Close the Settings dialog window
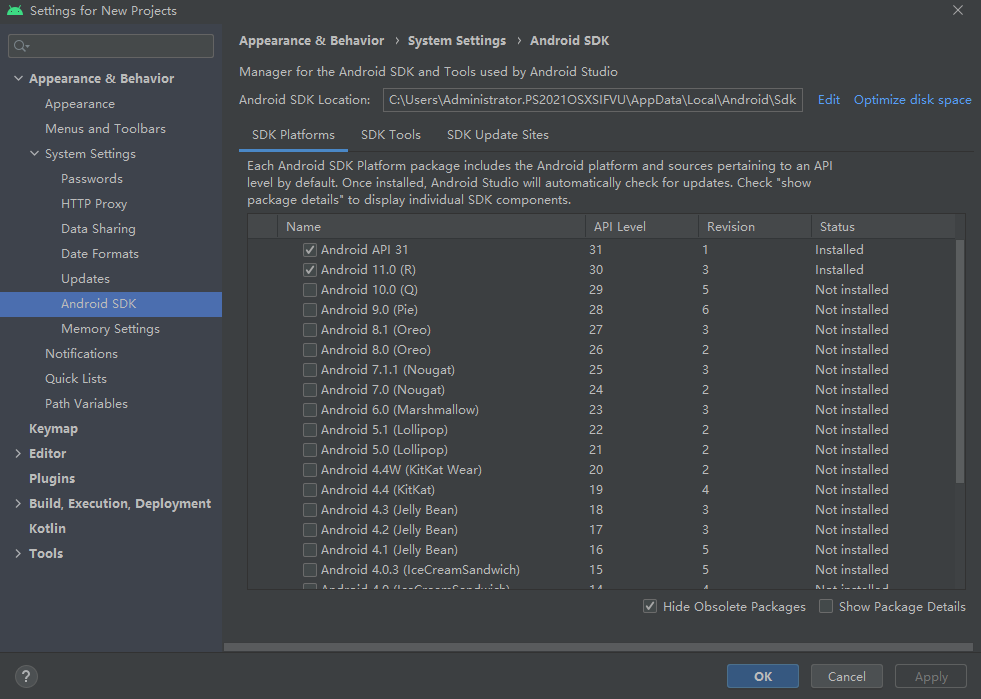 click(x=957, y=11)
